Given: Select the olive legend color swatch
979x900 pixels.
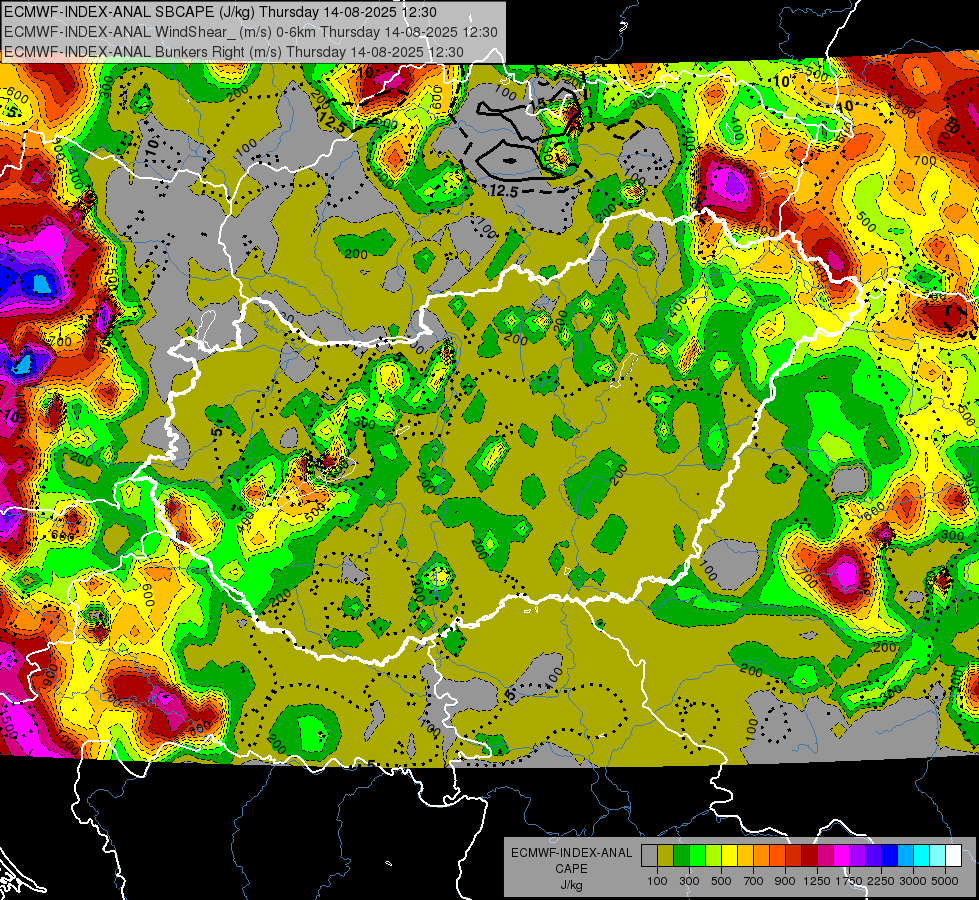Looking at the screenshot, I should point(666,856).
